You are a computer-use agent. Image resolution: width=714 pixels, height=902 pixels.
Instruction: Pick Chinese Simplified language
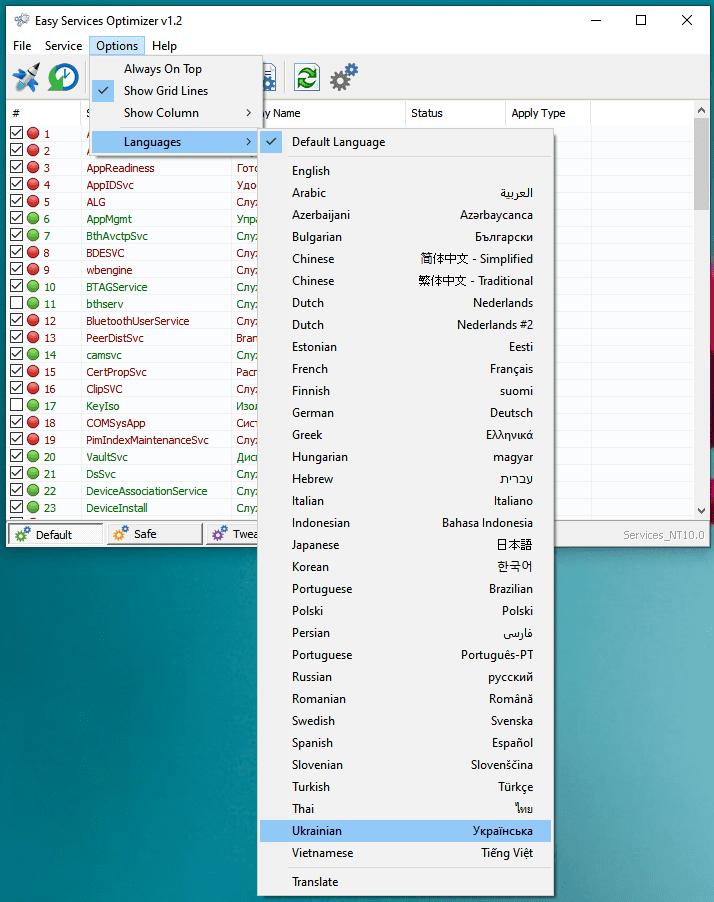[x=405, y=259]
